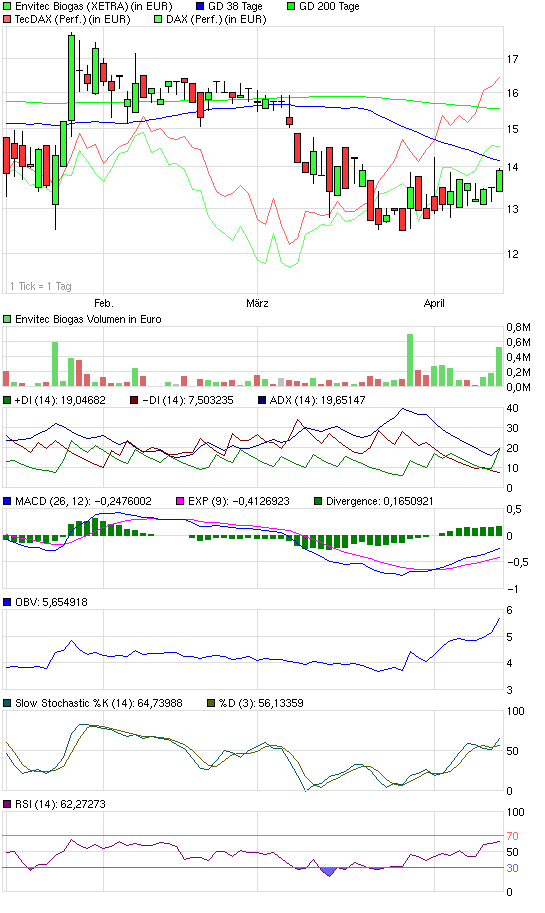Click the 'März' date axis label
545x913 pixels.
coord(257,303)
